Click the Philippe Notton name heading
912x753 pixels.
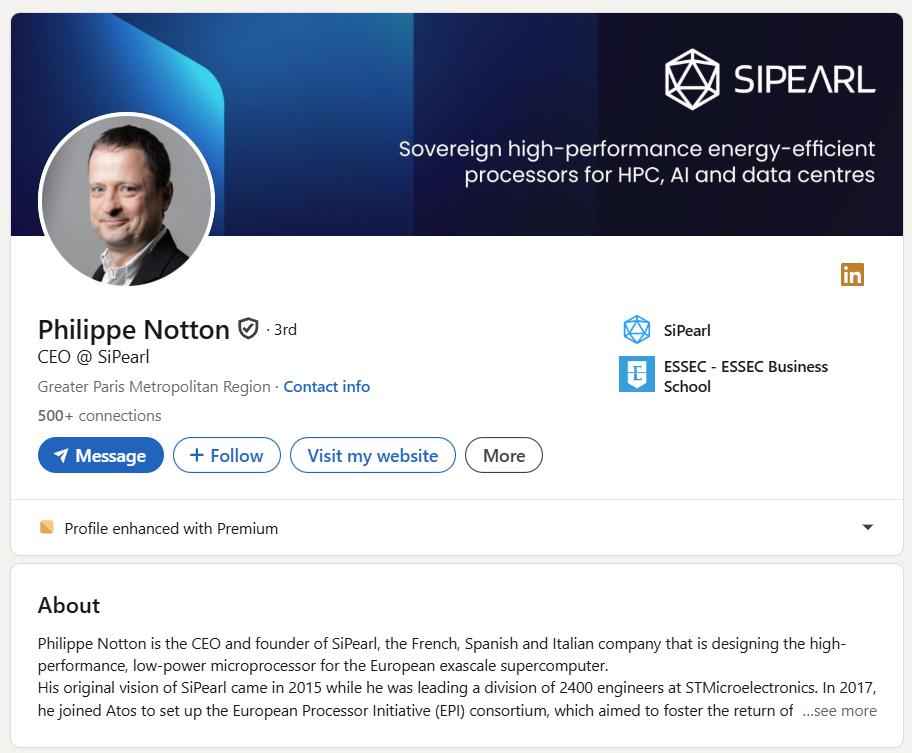point(134,329)
